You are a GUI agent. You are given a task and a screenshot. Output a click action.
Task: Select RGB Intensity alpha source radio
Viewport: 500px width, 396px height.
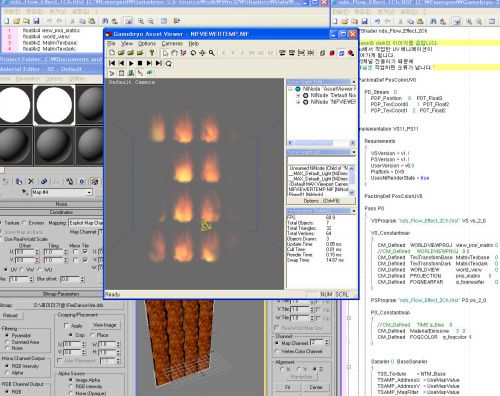coord(71,386)
